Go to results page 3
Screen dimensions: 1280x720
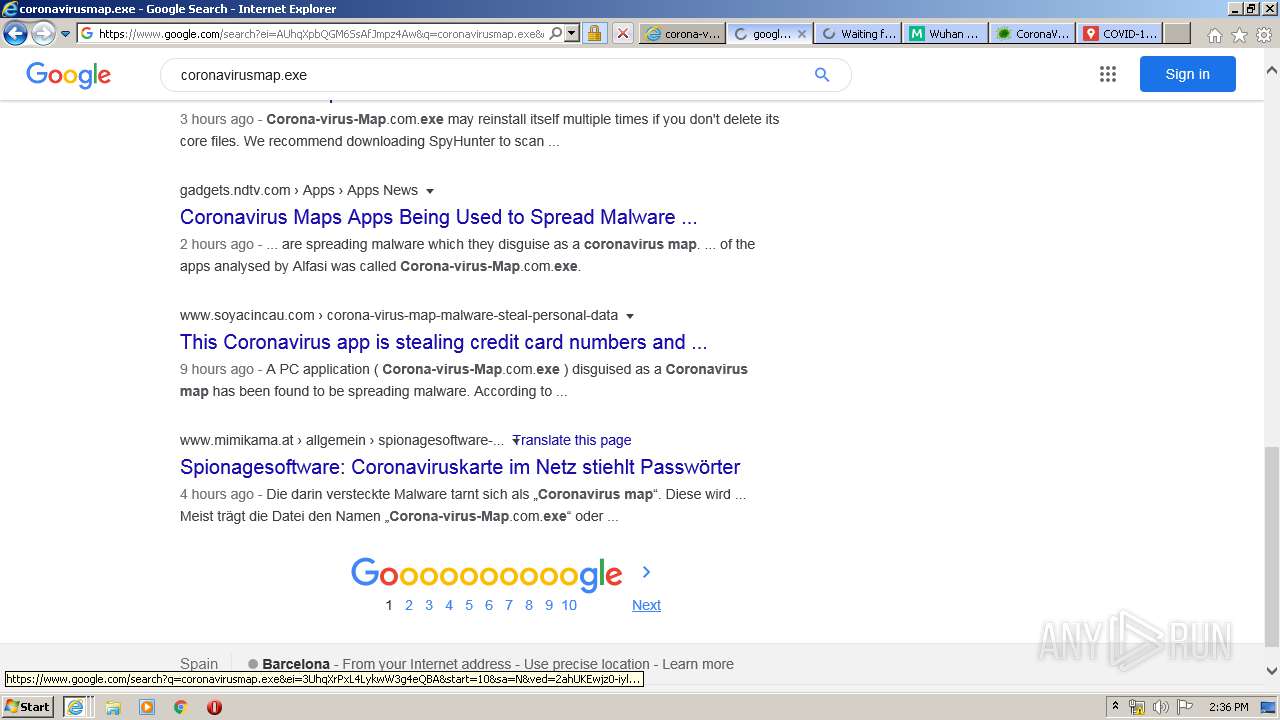tap(428, 605)
